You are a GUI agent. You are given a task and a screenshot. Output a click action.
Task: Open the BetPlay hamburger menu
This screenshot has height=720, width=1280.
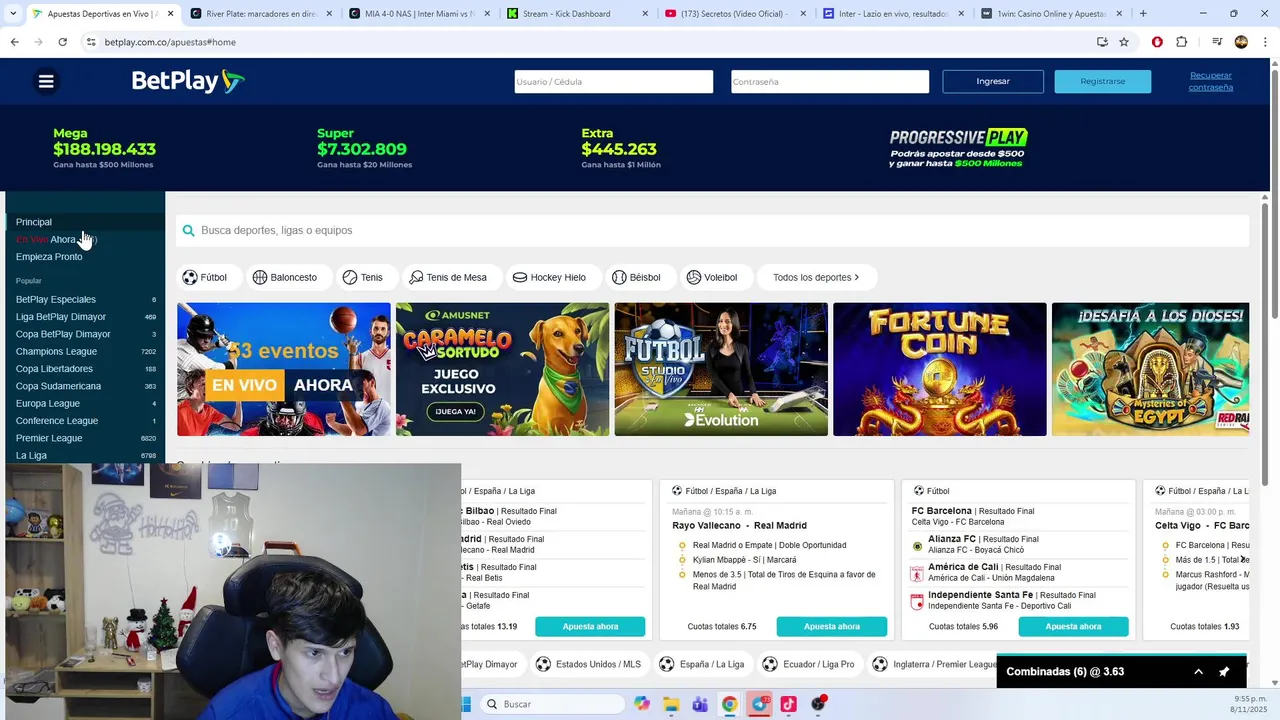[46, 82]
